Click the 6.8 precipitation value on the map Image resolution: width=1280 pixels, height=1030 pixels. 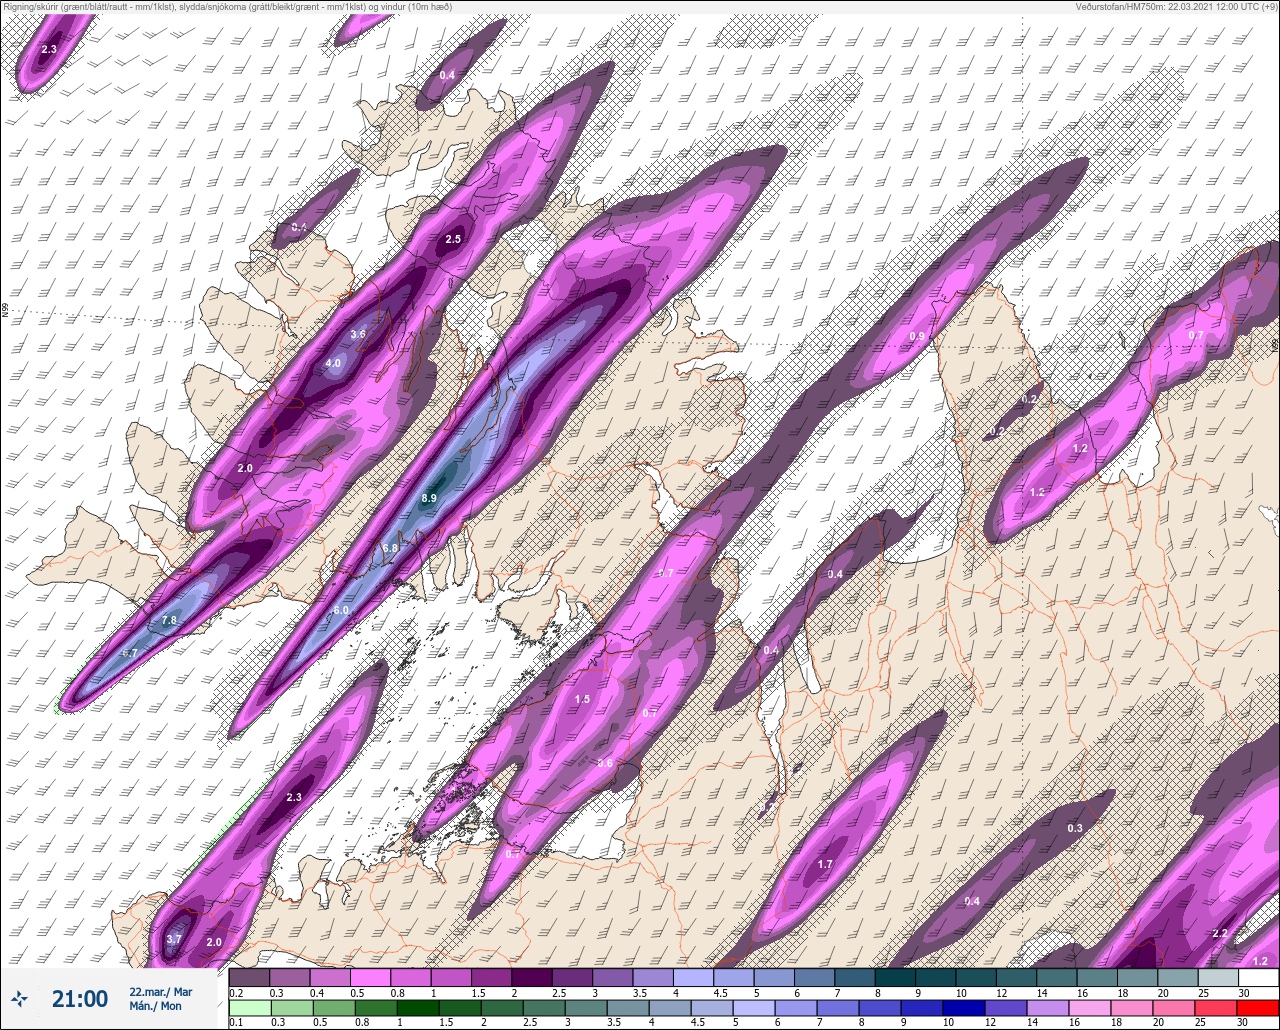point(391,548)
